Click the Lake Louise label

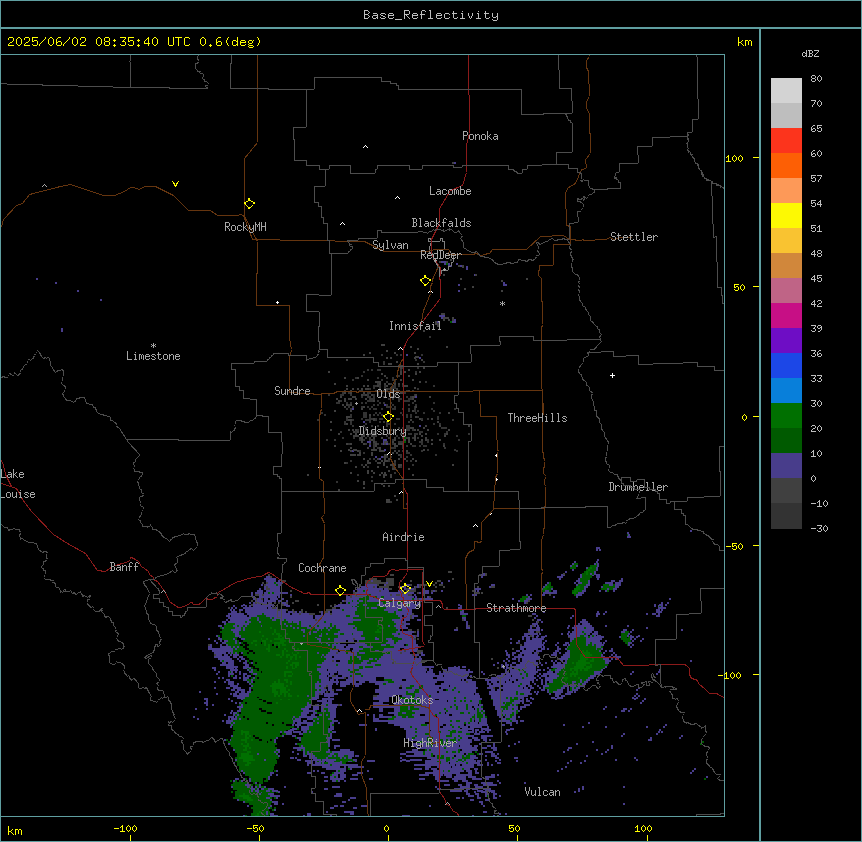pyautogui.click(x=16, y=484)
